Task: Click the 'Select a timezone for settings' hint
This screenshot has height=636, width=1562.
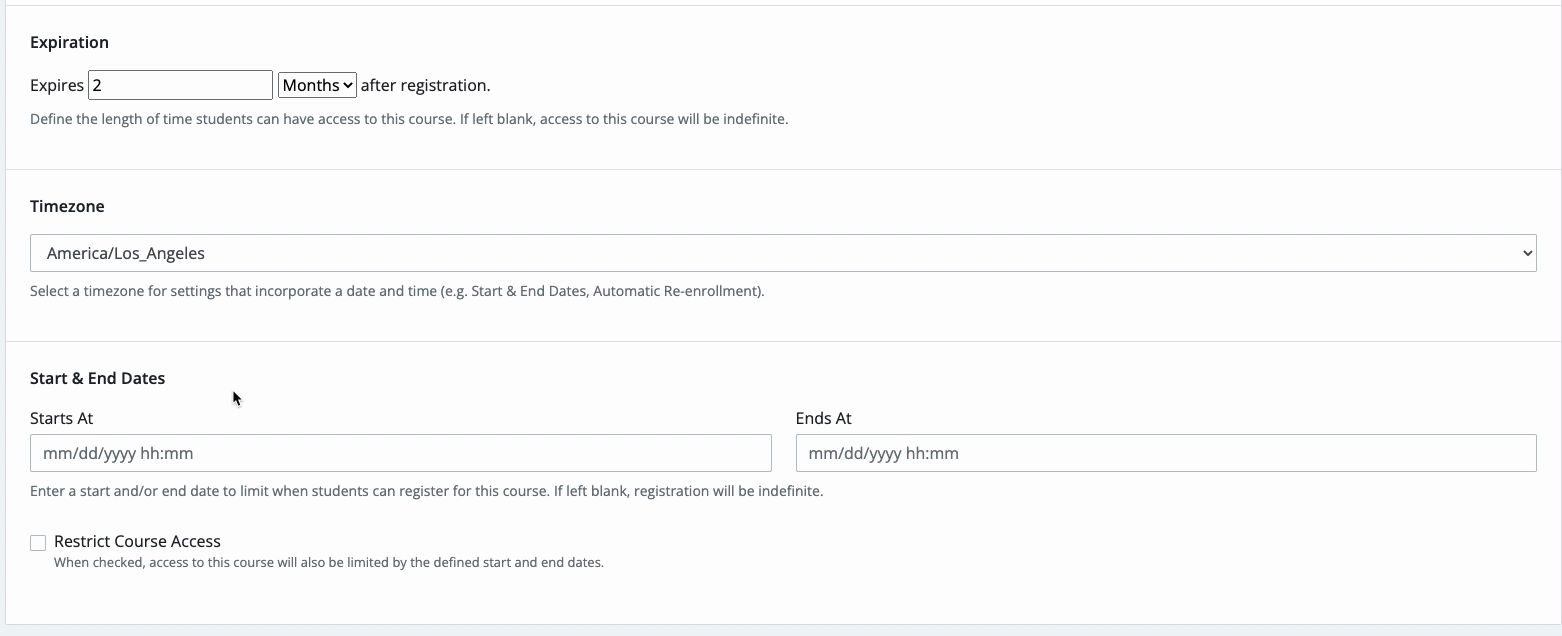Action: (x=397, y=291)
